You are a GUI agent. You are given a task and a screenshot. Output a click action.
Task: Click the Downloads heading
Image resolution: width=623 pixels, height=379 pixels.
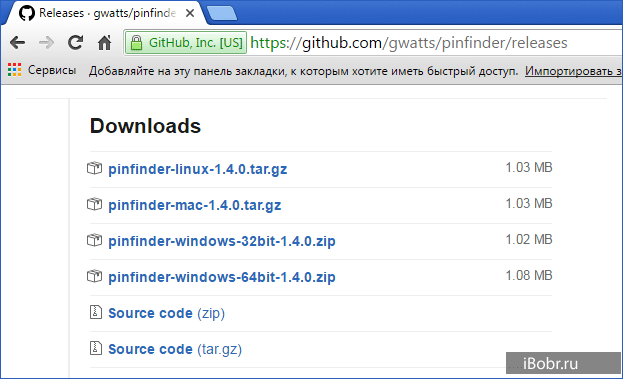pos(145,126)
